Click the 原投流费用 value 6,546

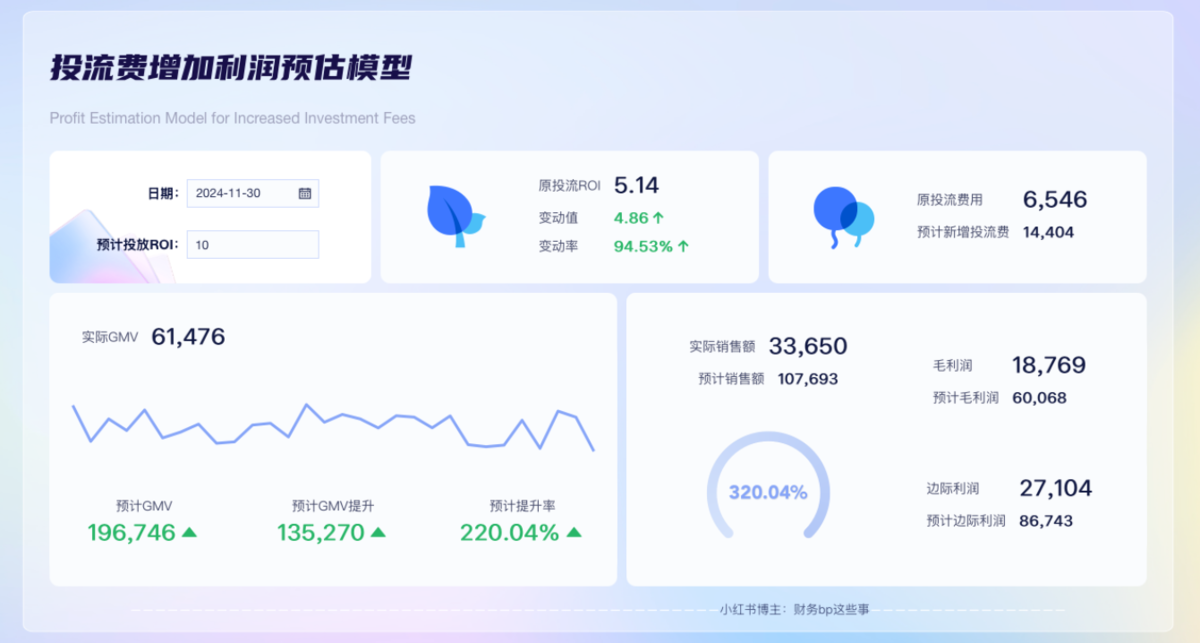[x=1054, y=200]
